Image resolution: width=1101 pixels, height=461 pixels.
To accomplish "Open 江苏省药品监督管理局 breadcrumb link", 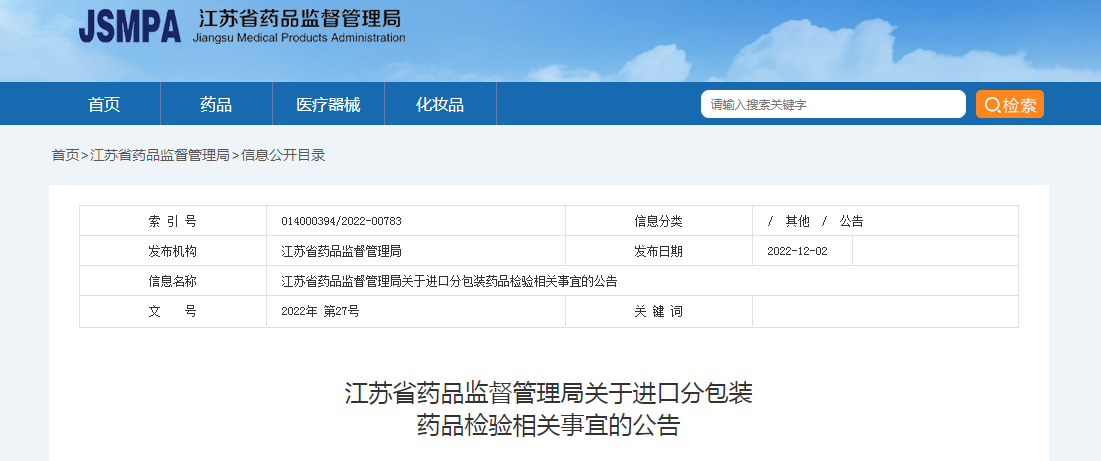I will click(160, 156).
